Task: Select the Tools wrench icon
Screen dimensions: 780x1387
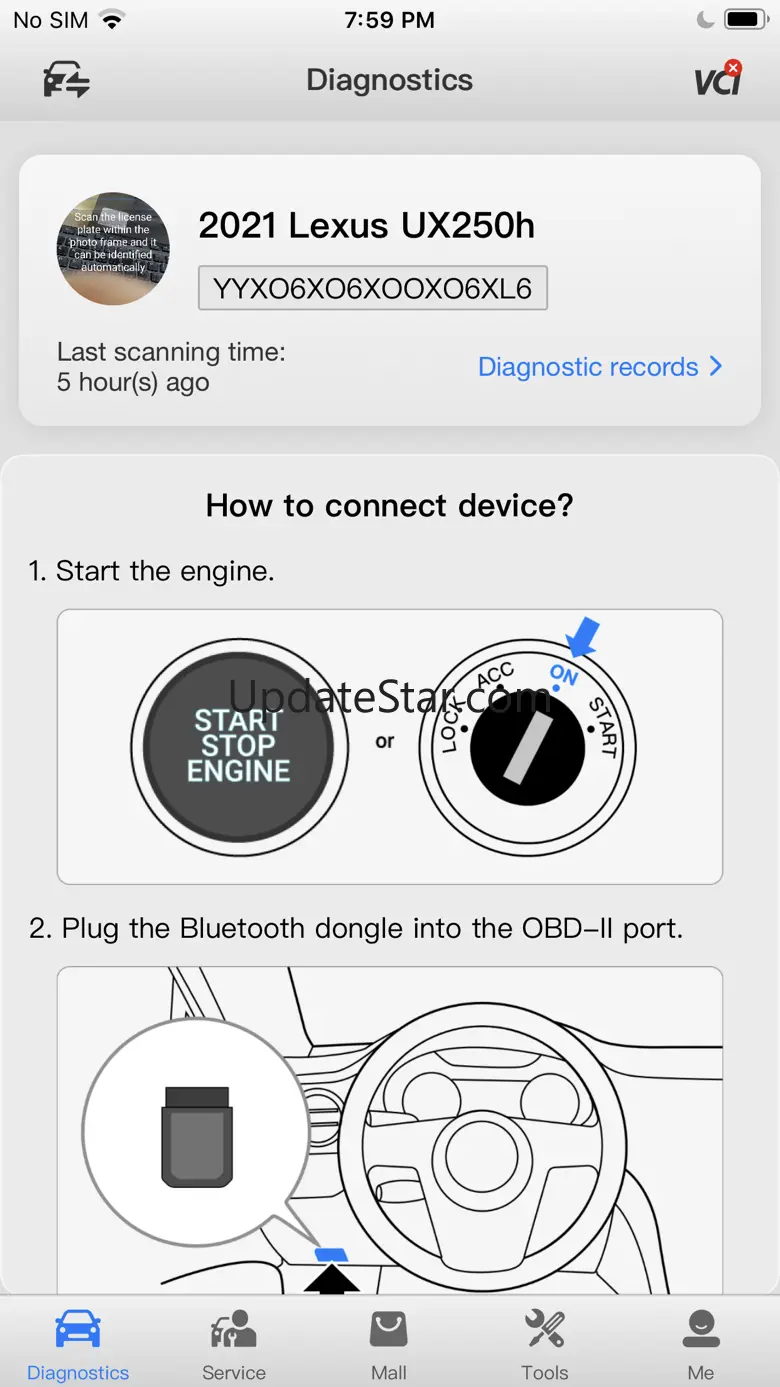Action: click(x=545, y=1330)
